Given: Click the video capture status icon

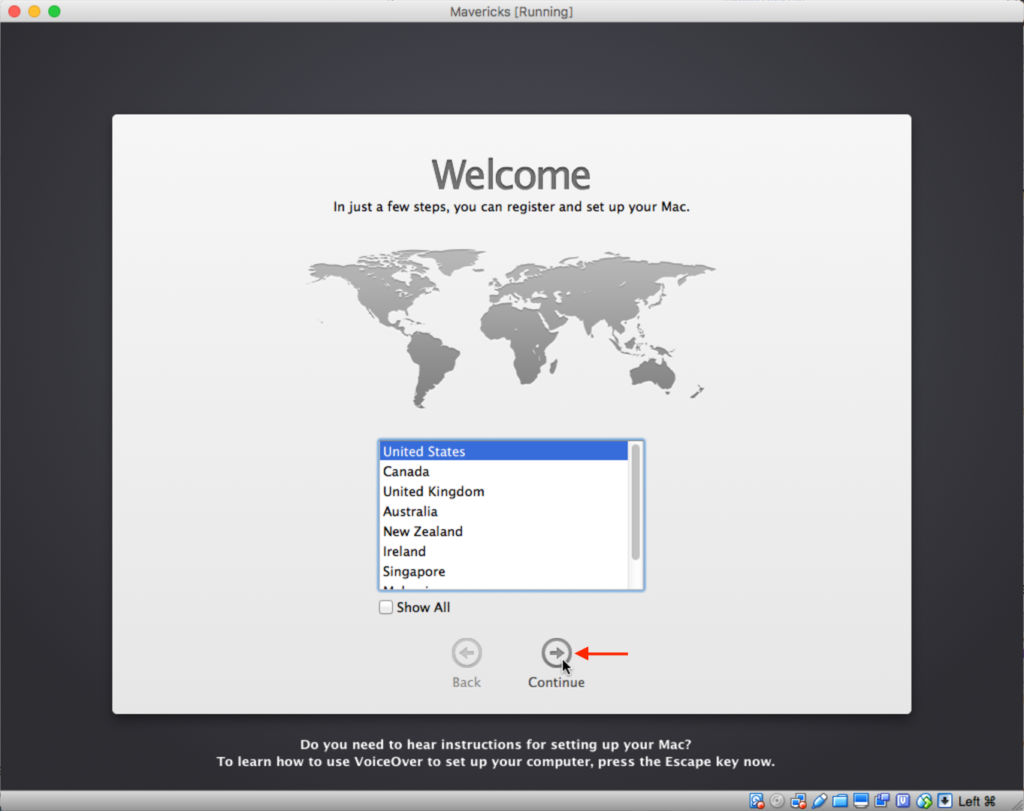Looking at the screenshot, I should coord(881,800).
